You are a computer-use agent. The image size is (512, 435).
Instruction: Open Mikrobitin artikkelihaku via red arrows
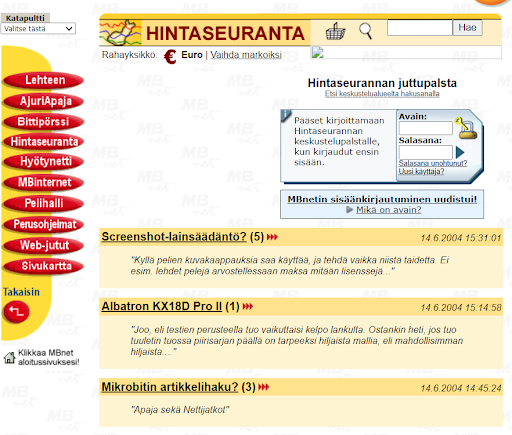coord(264,387)
